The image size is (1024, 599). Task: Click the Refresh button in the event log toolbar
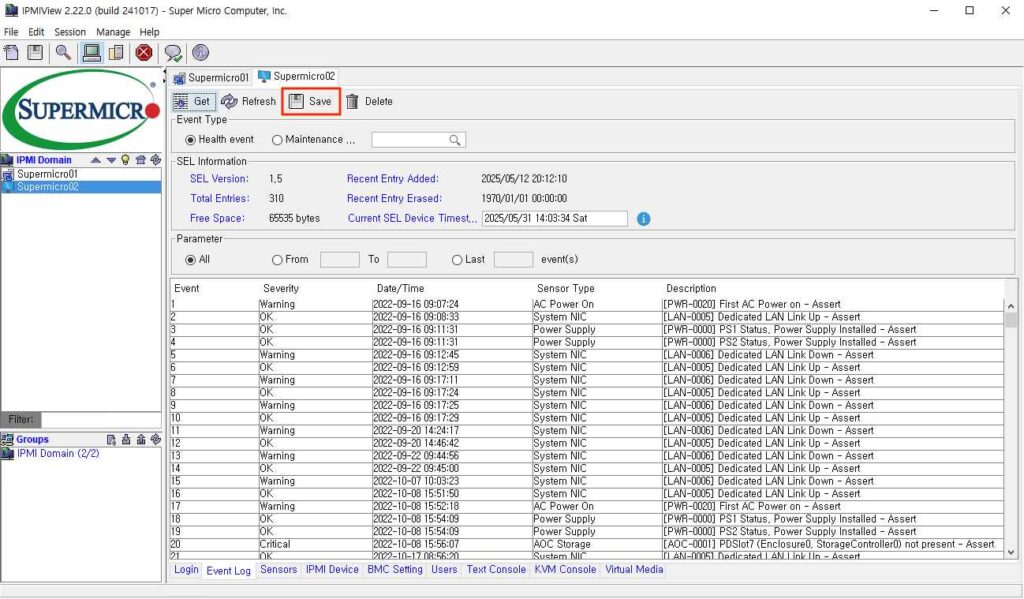(249, 102)
